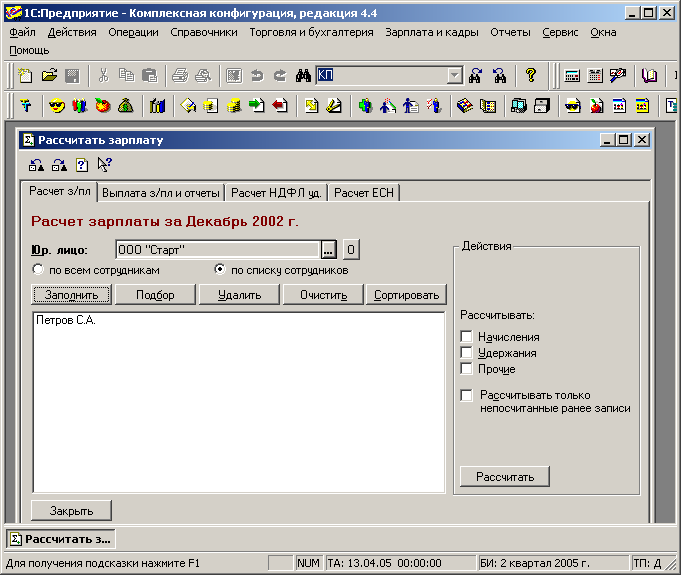This screenshot has height=575, width=681.
Task: Select 'по списку сотрудников' radio button
Action: [x=220, y=270]
